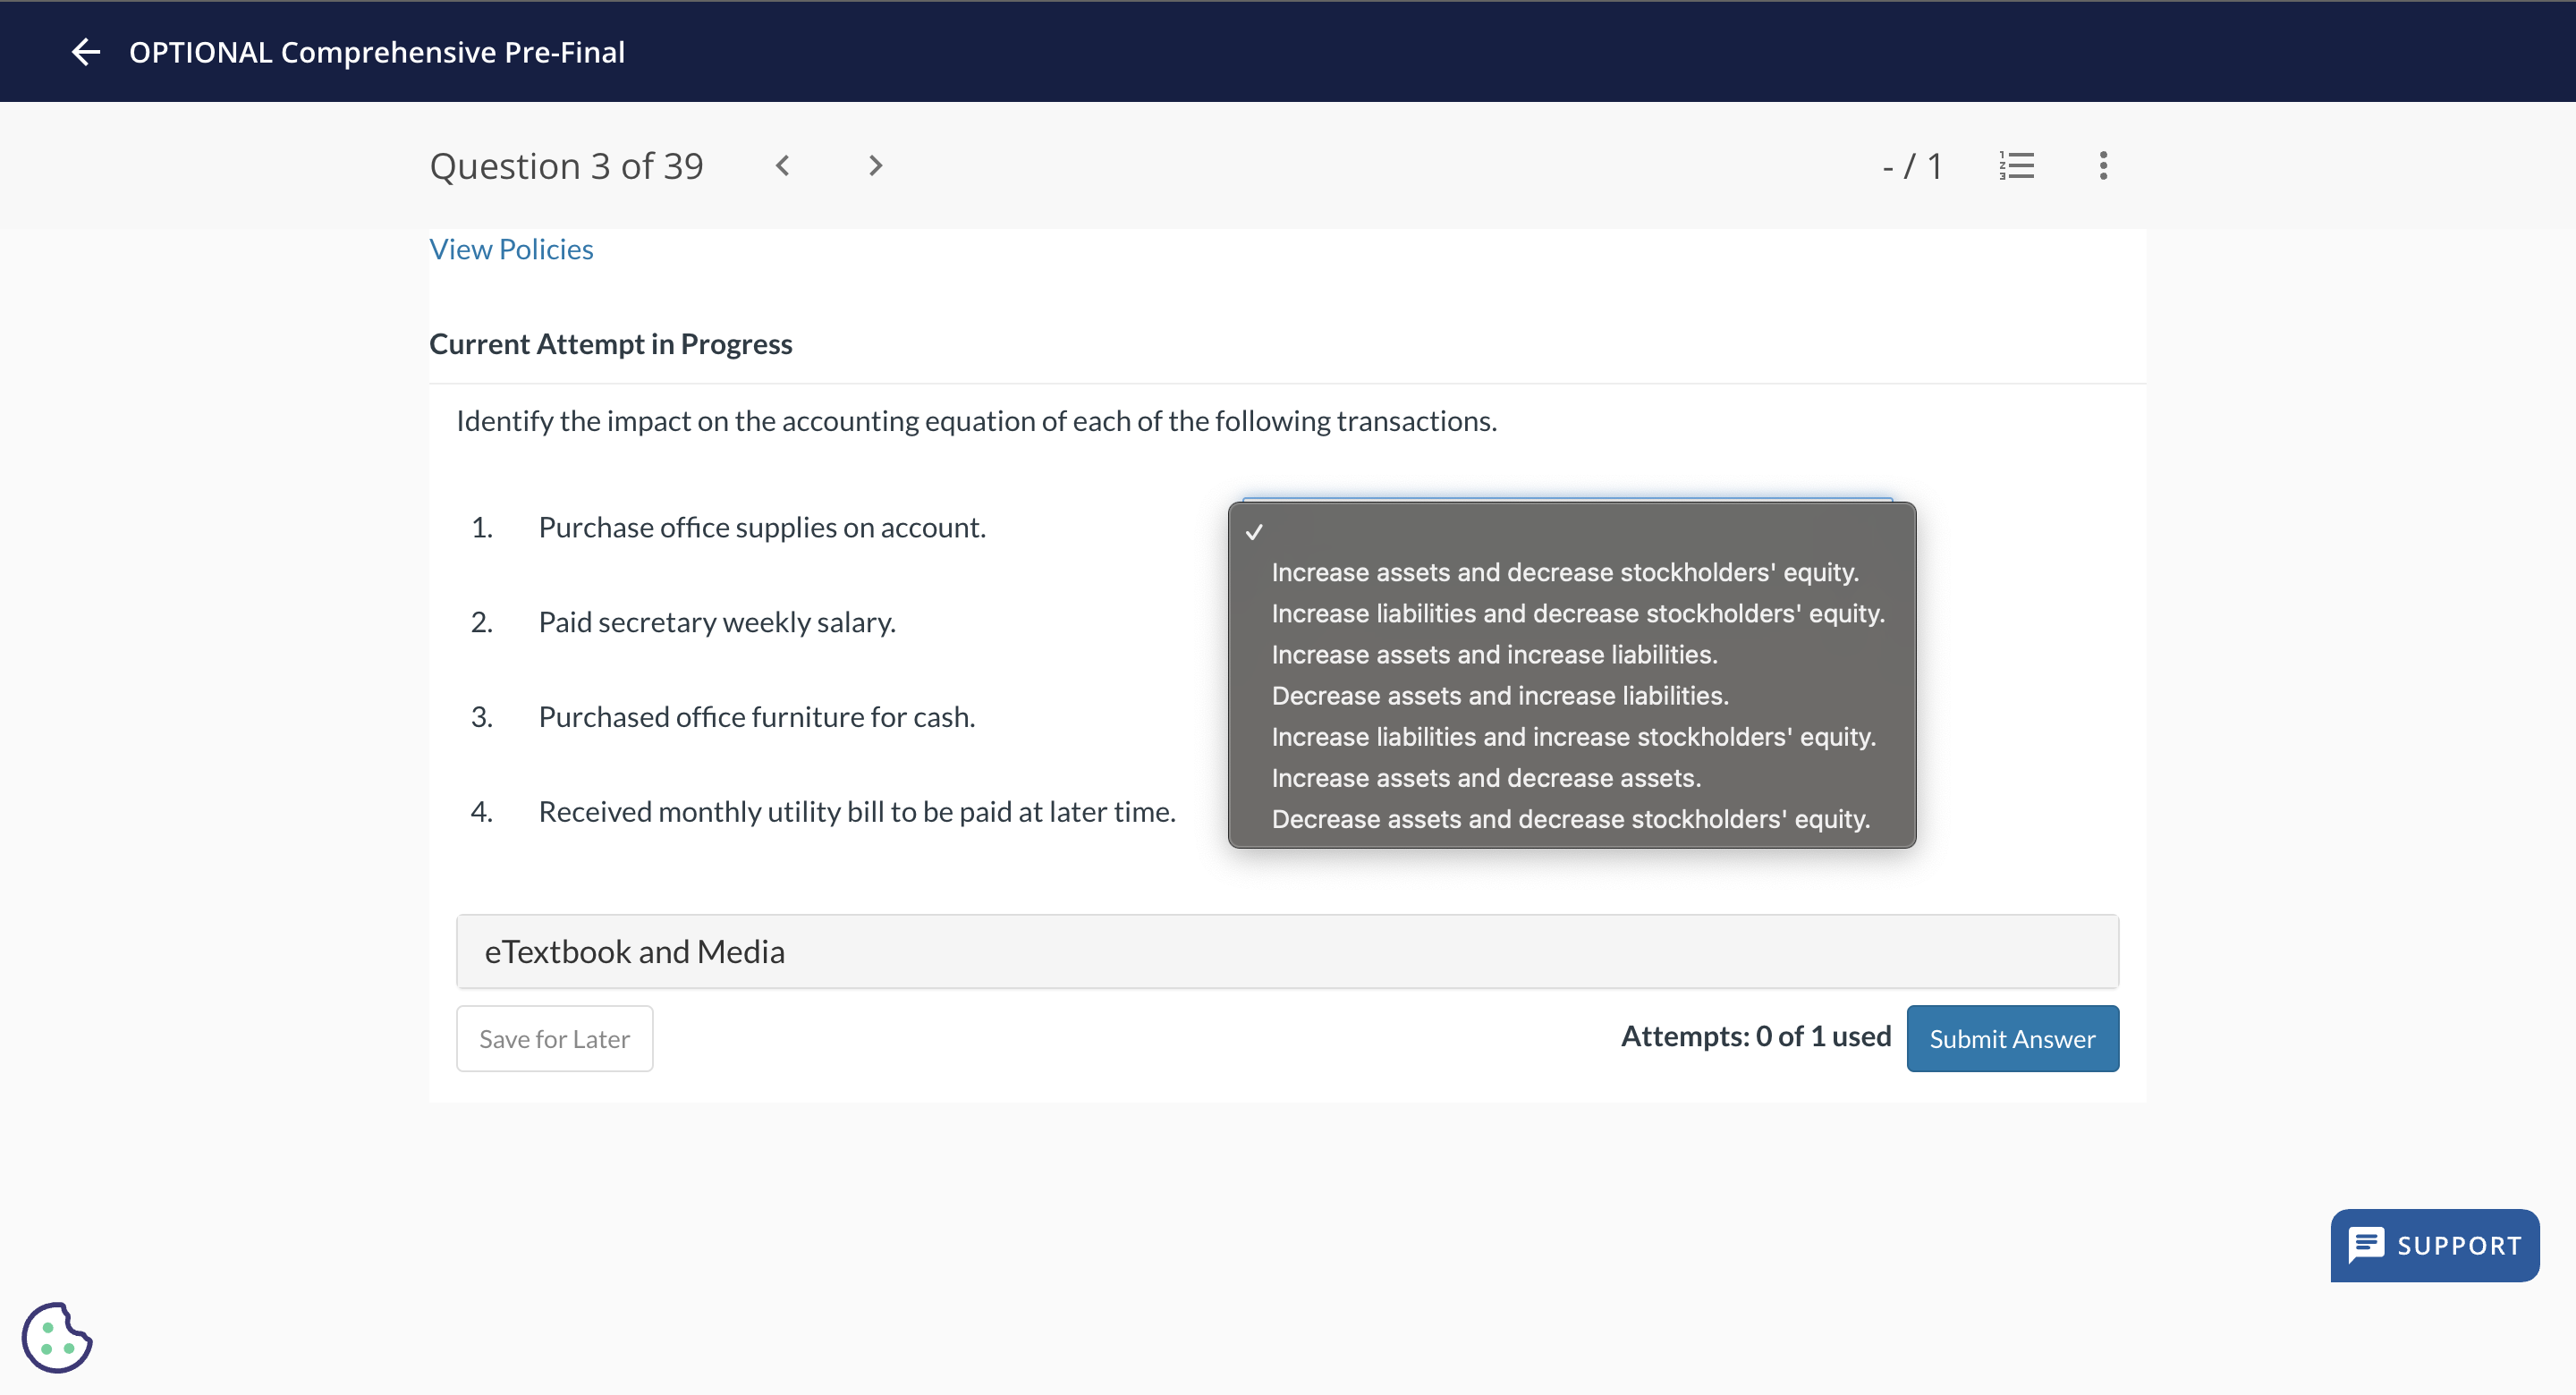
Task: Click the back arrow icon in header
Action: click(86, 52)
